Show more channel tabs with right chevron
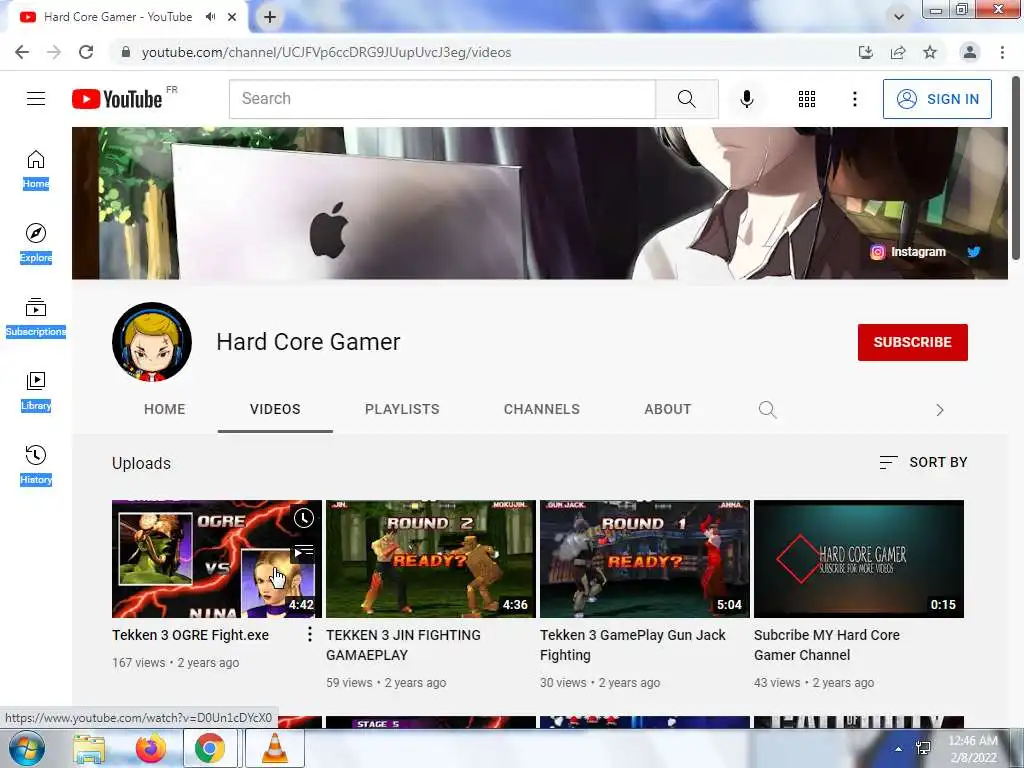Image resolution: width=1024 pixels, height=768 pixels. (x=940, y=410)
